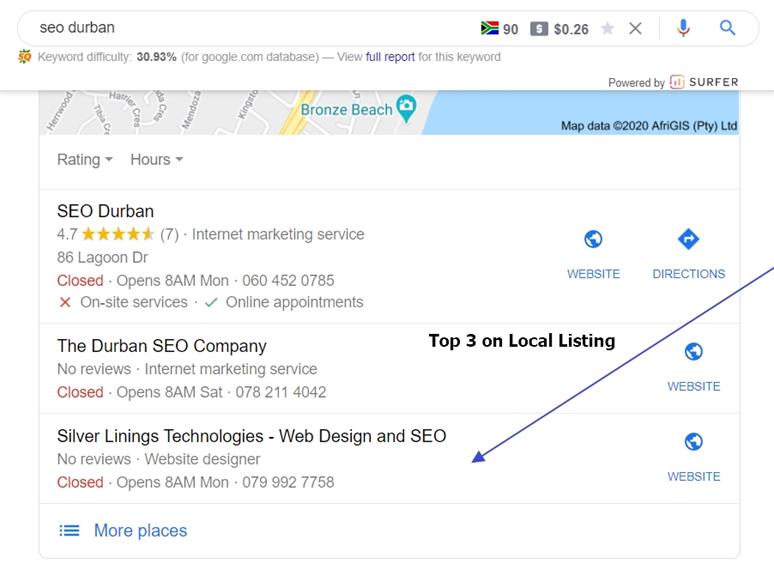Image resolution: width=774 pixels, height=576 pixels.
Task: Click 'Keyword difficulty: 30.93%' text
Action: click(x=107, y=57)
